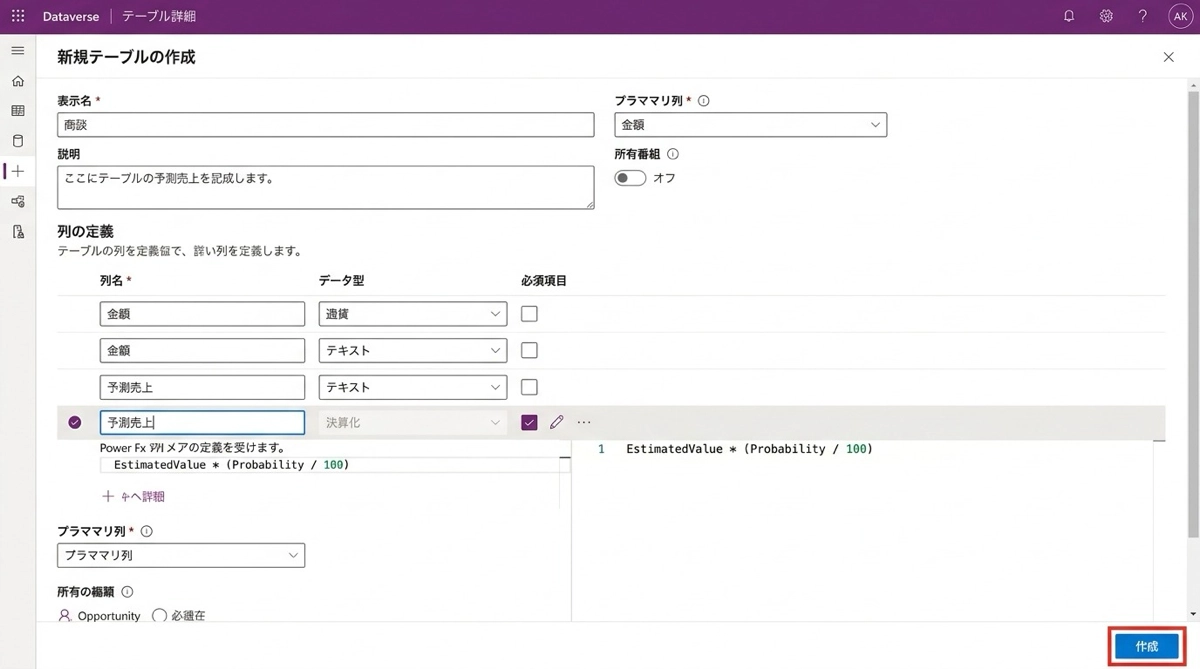The image size is (1200, 669).
Task: Check required box for 予測売上 text row
Action: [529, 387]
